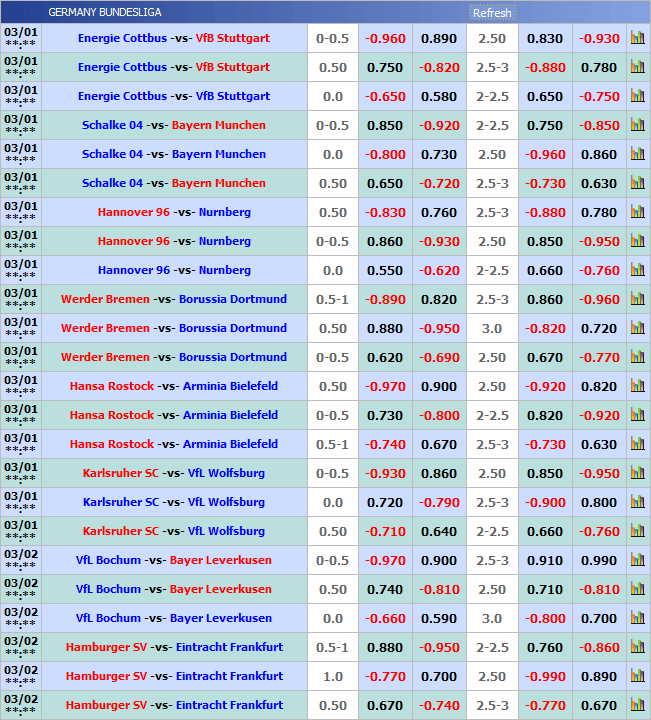
Task: Choose 0.860 odds in Karlsruher SC 0-0.5 row
Action: click(439, 473)
